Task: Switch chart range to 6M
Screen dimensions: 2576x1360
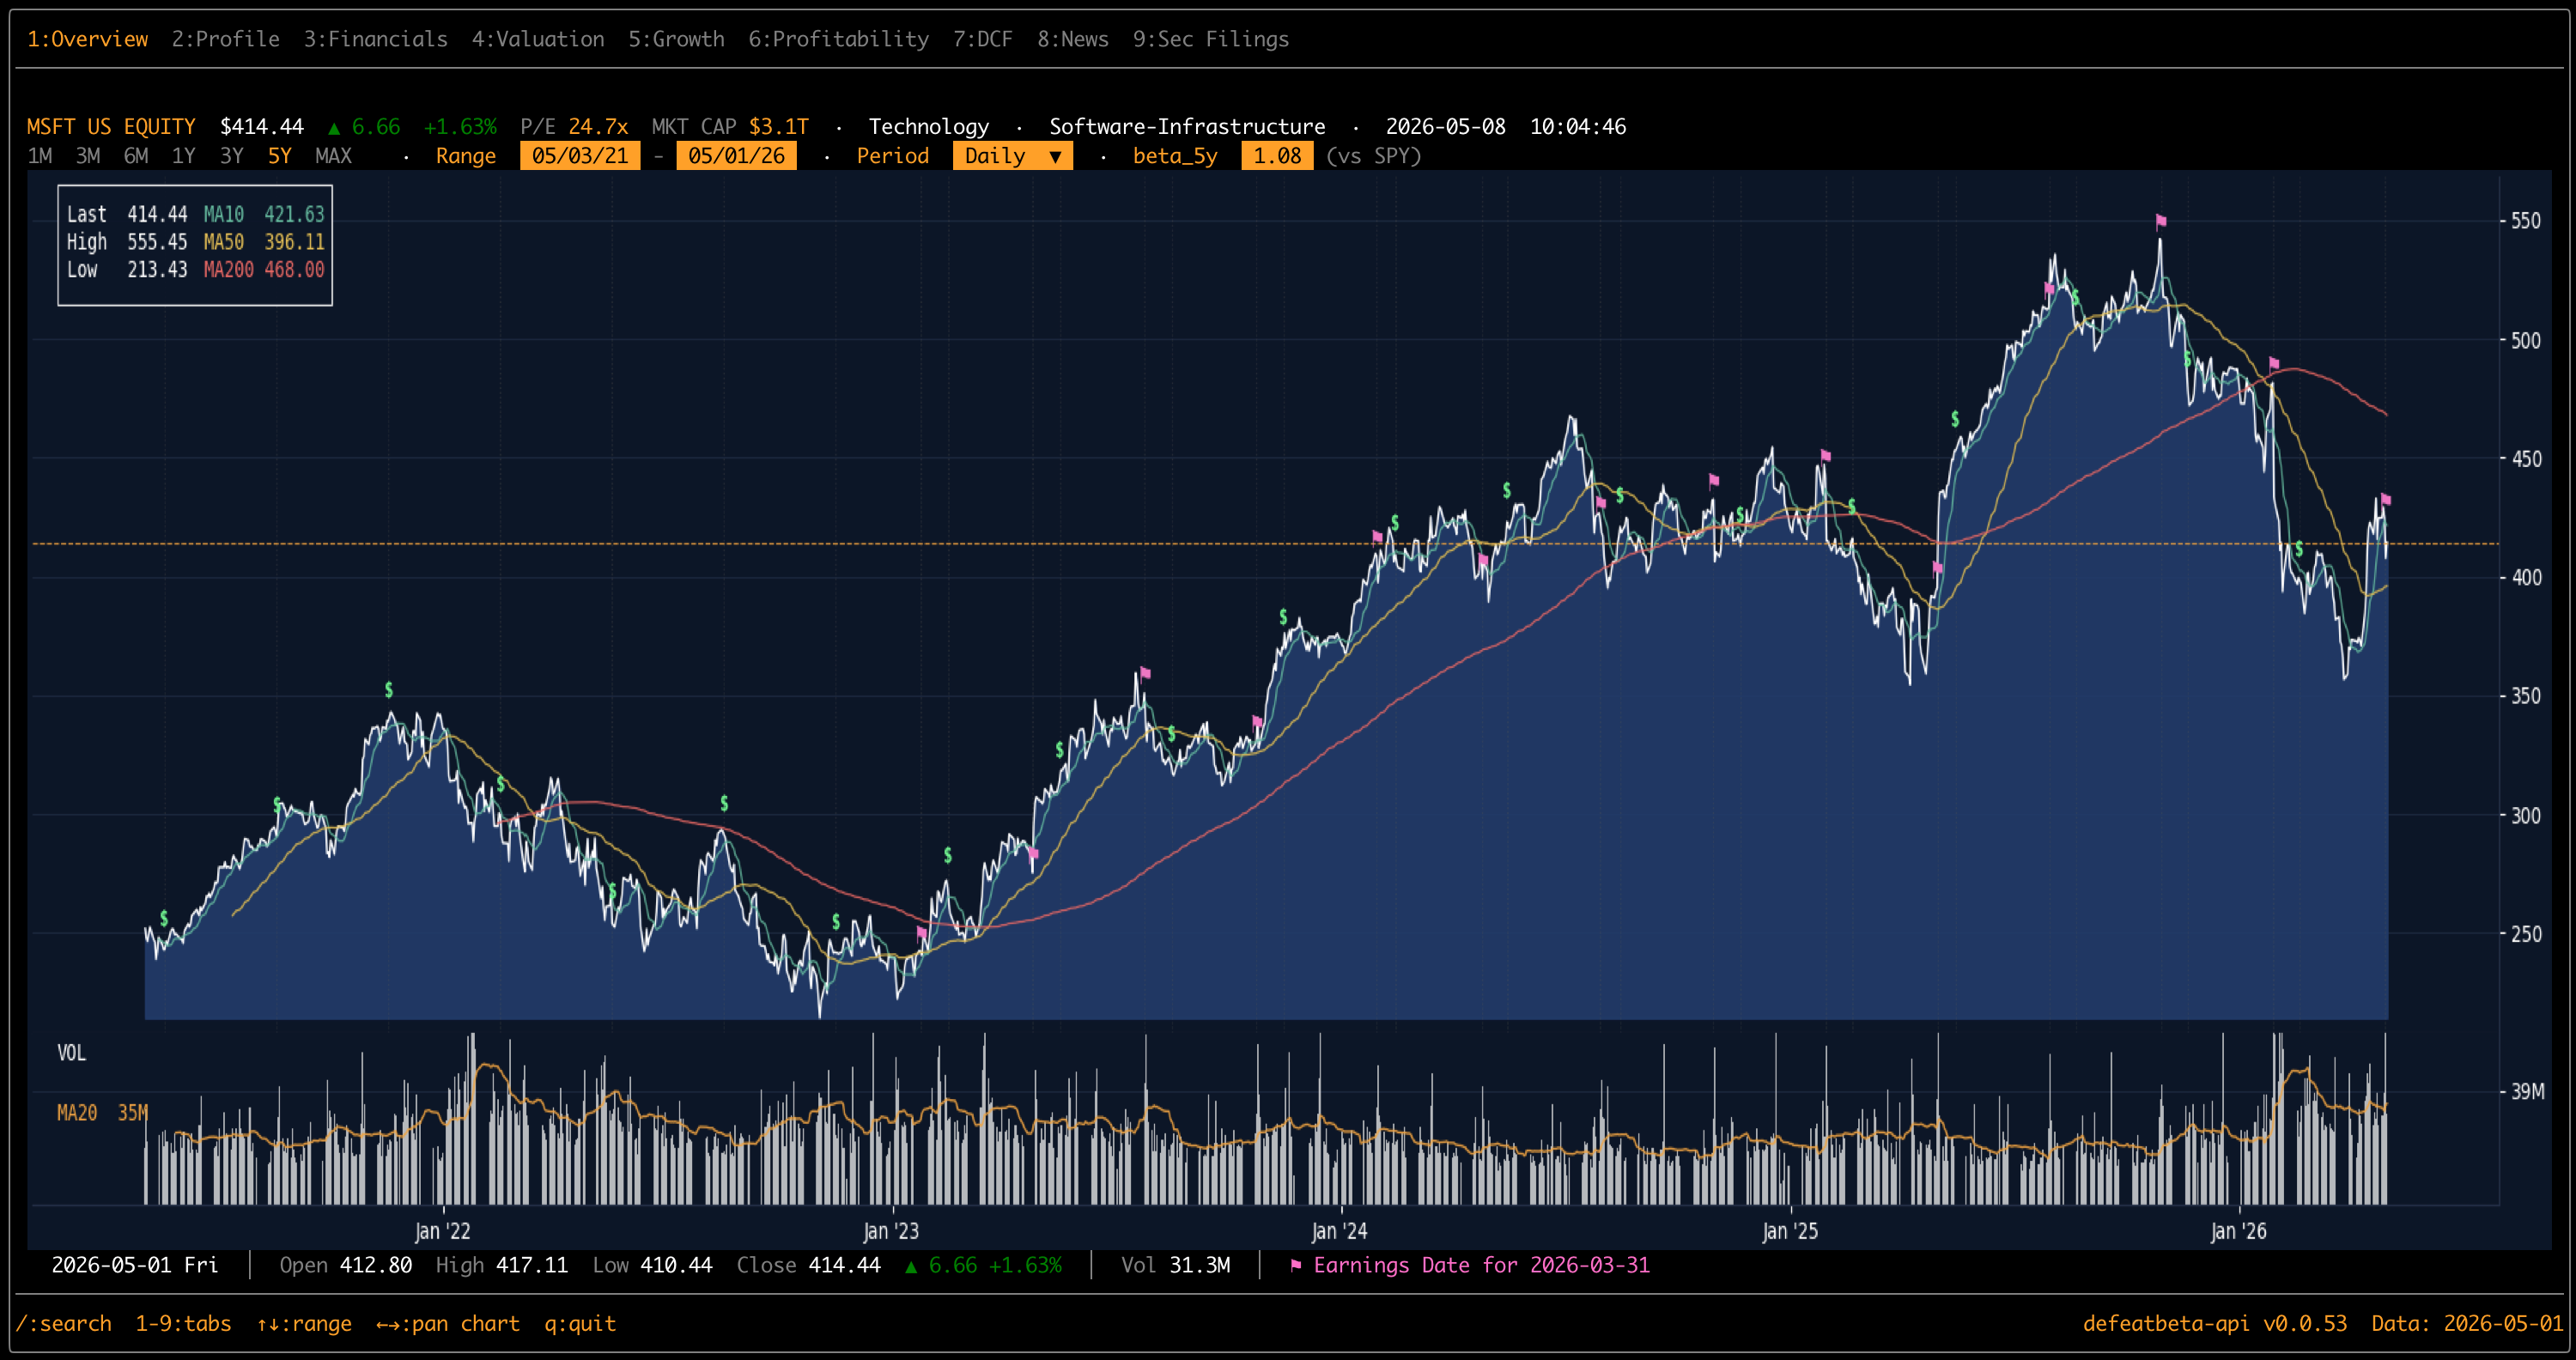Action: 136,156
